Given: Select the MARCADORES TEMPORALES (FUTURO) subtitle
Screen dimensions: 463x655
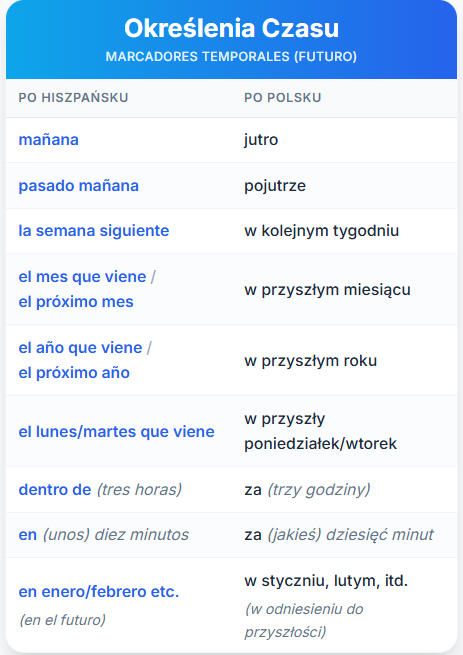Looking at the screenshot, I should pyautogui.click(x=231, y=56).
